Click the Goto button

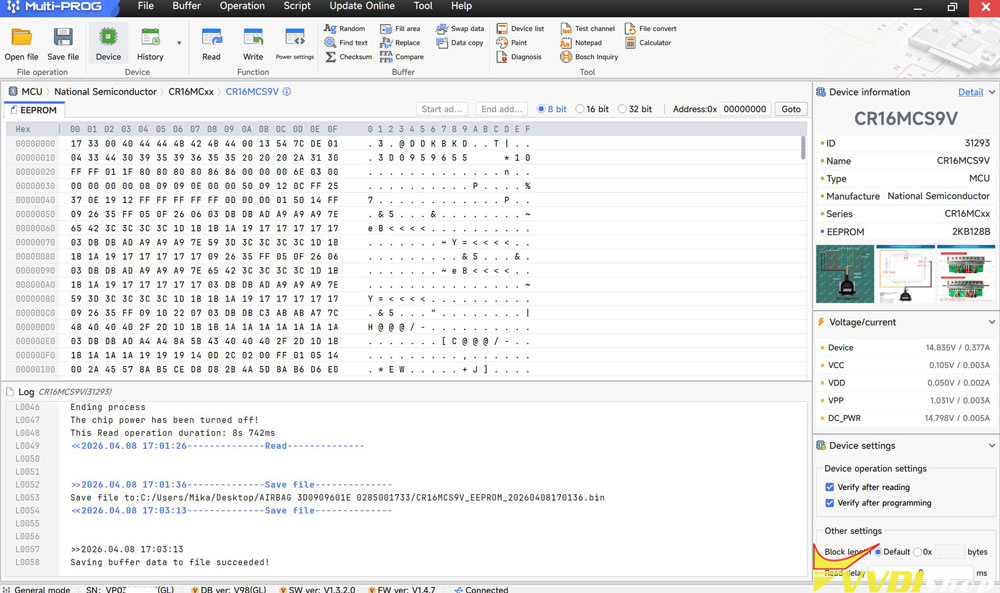(791, 109)
